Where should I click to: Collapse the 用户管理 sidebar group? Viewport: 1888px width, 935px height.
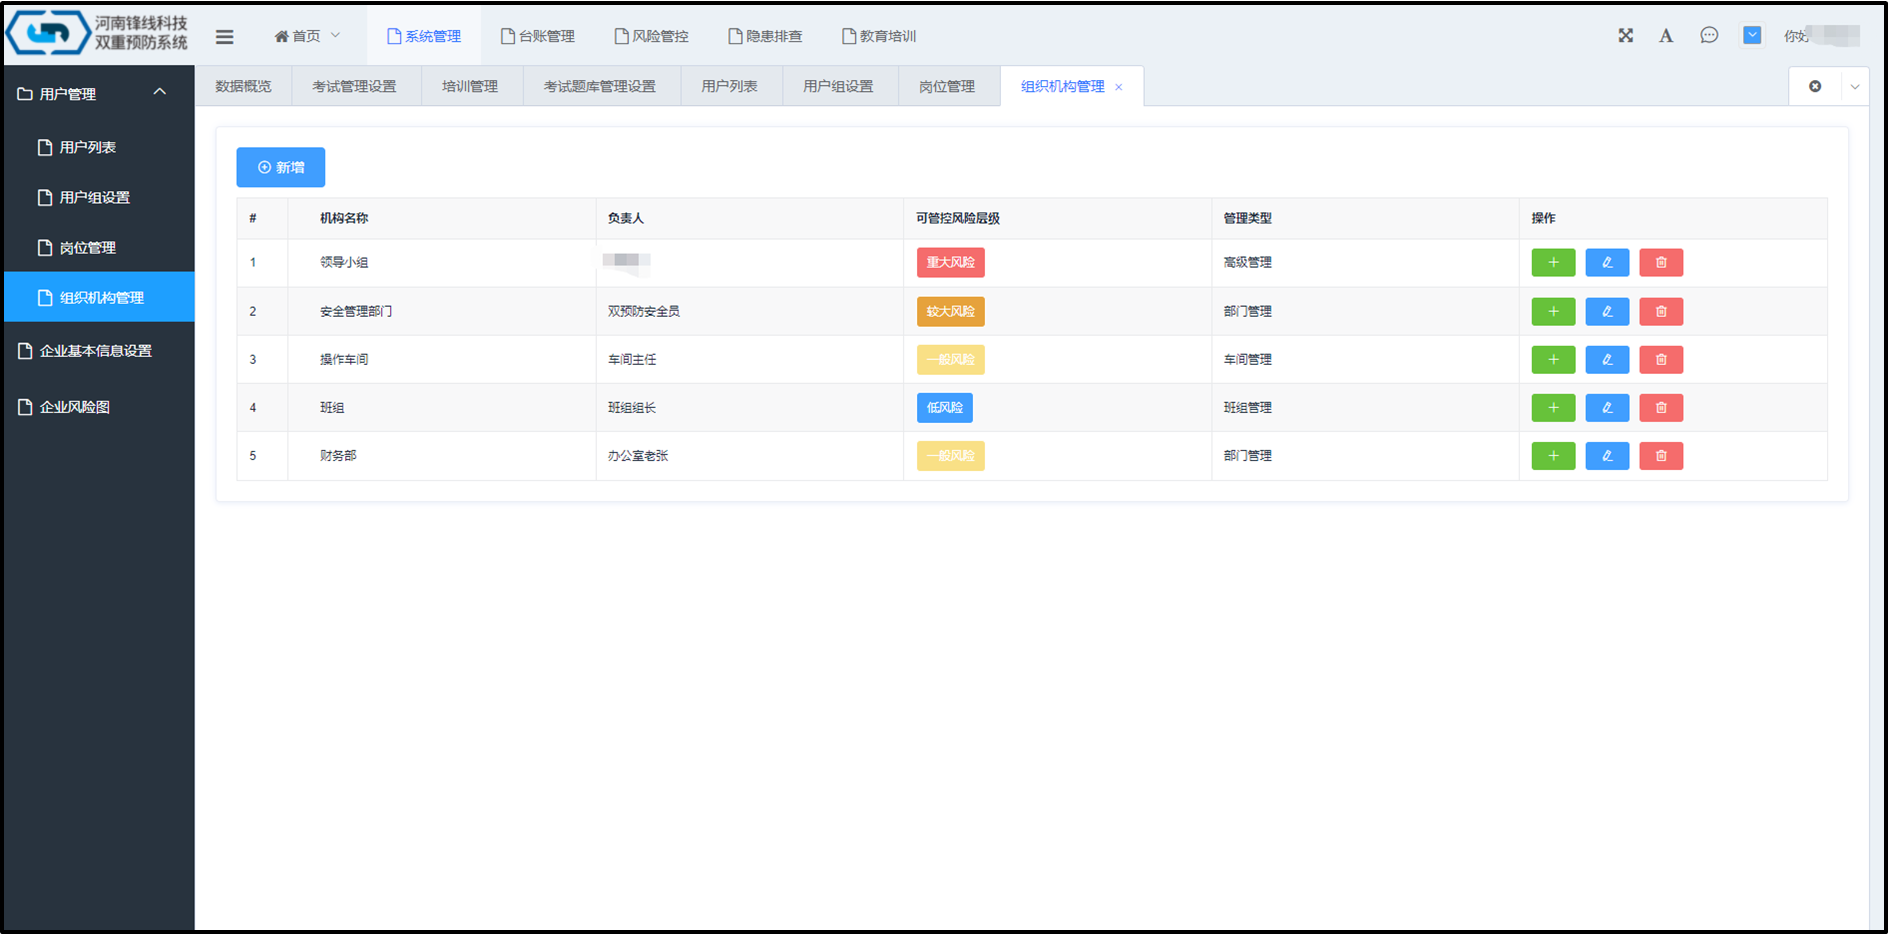159,93
